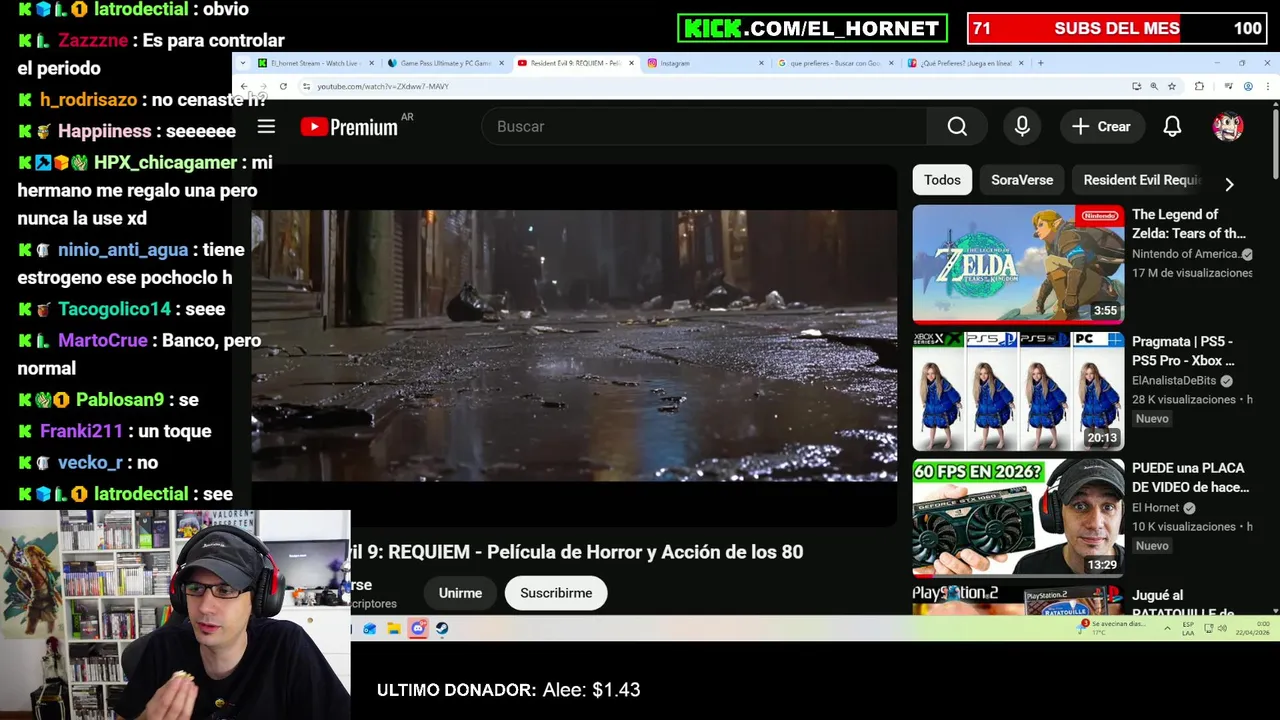This screenshot has height=720, width=1280.
Task: Open the PUEDE una PLACA DE VIDEO title
Action: click(x=1191, y=478)
